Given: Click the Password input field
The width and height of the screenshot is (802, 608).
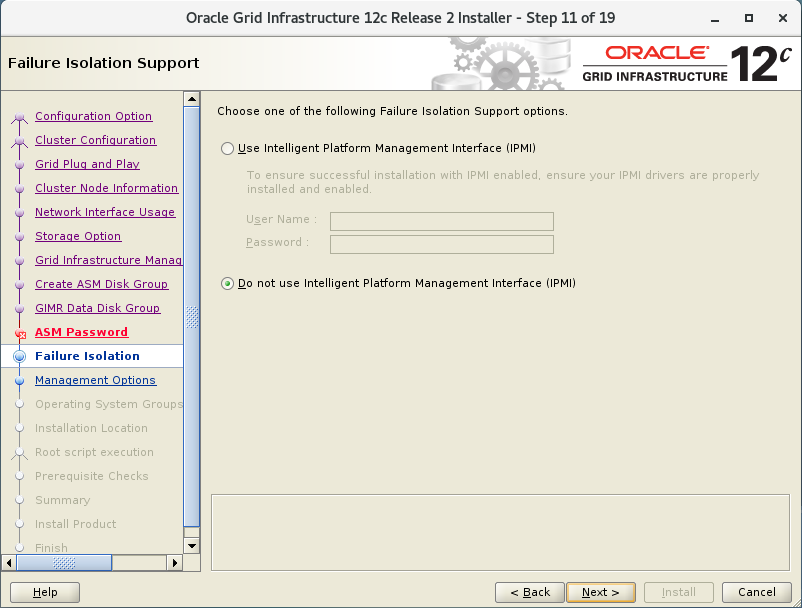Looking at the screenshot, I should [441, 244].
